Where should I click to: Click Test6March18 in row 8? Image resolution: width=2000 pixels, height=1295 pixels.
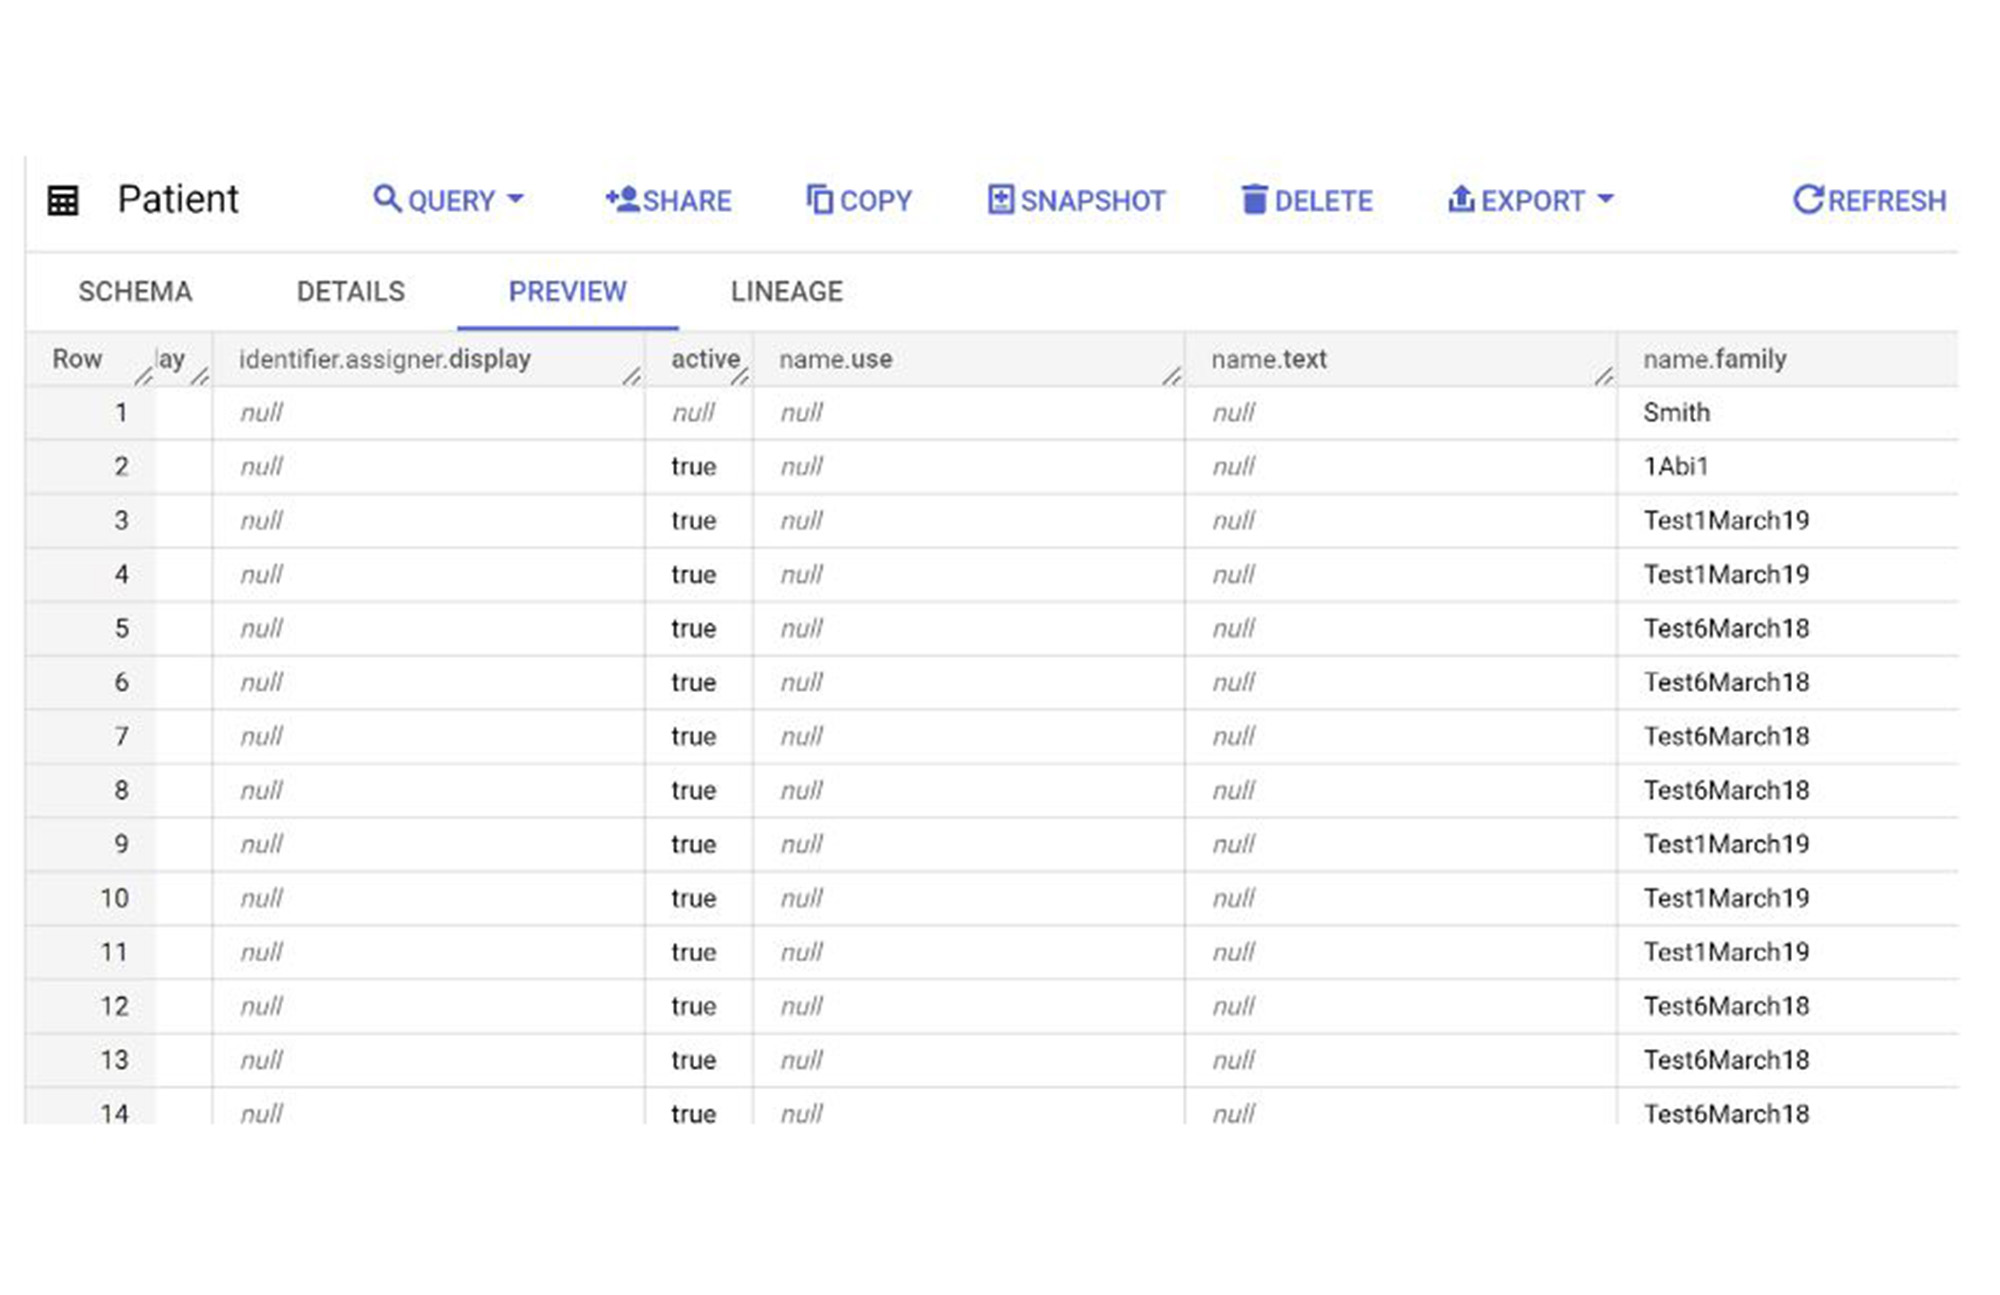1727,790
